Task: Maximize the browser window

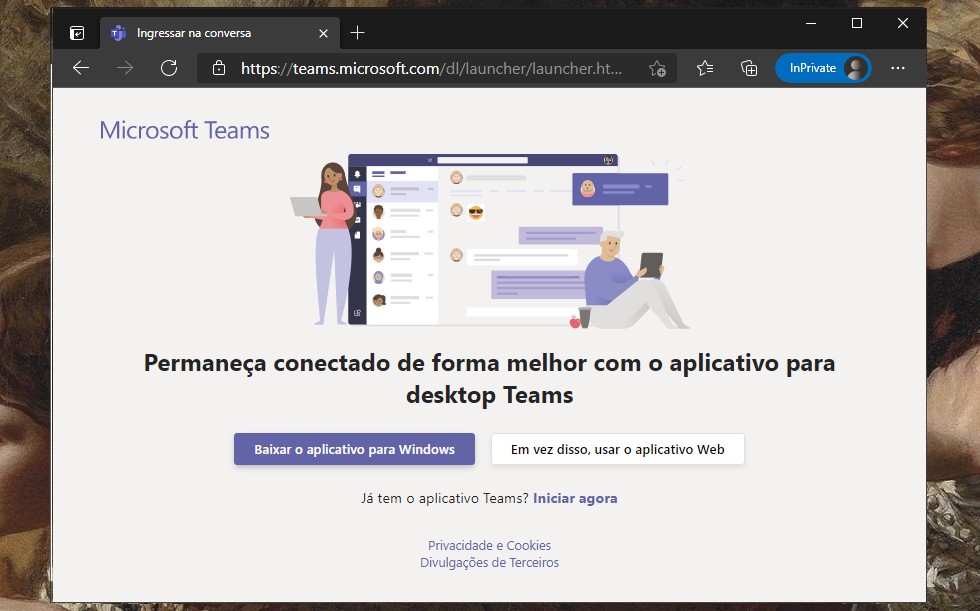Action: click(x=856, y=23)
